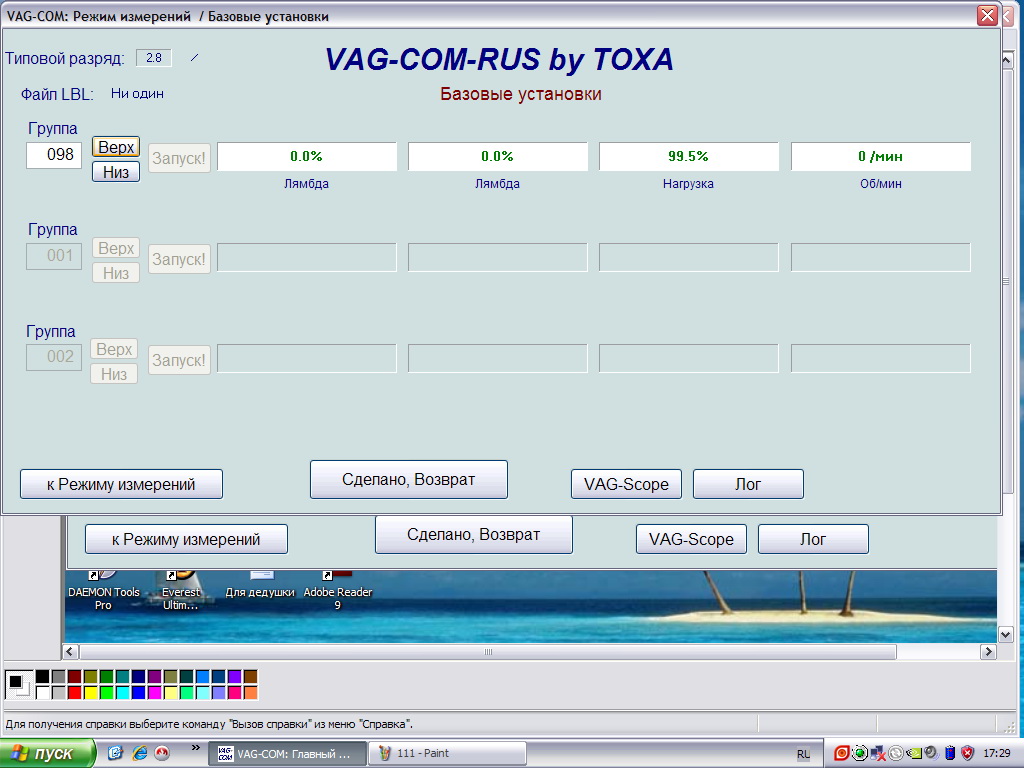Open VAG-Scope from the active VAG-COM dialog
Viewport: 1024px width, 768px height.
pos(625,484)
